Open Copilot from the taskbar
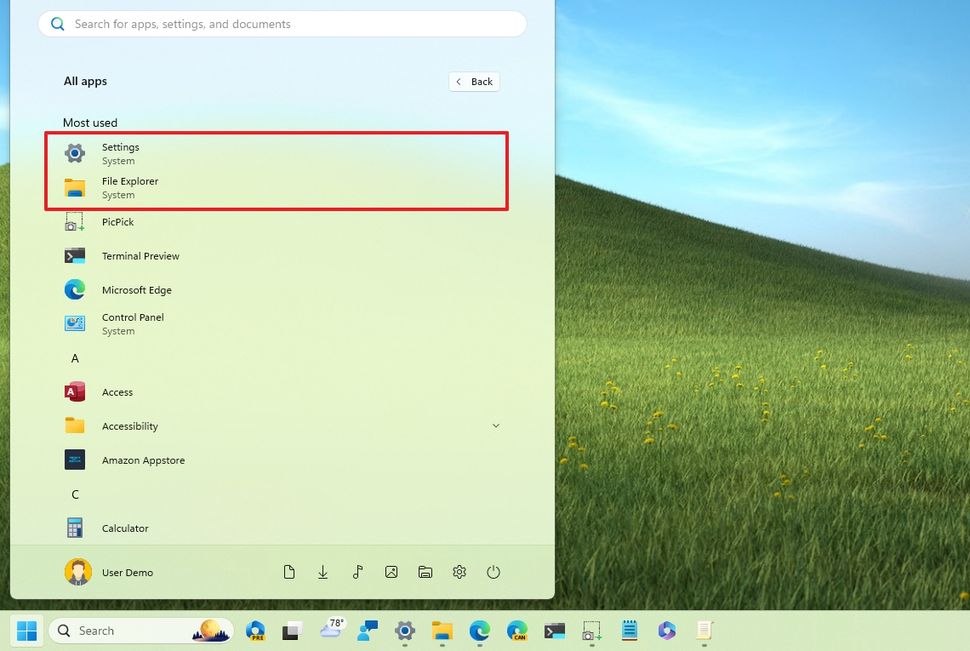Screen dimensions: 970x651 click(x=666, y=631)
